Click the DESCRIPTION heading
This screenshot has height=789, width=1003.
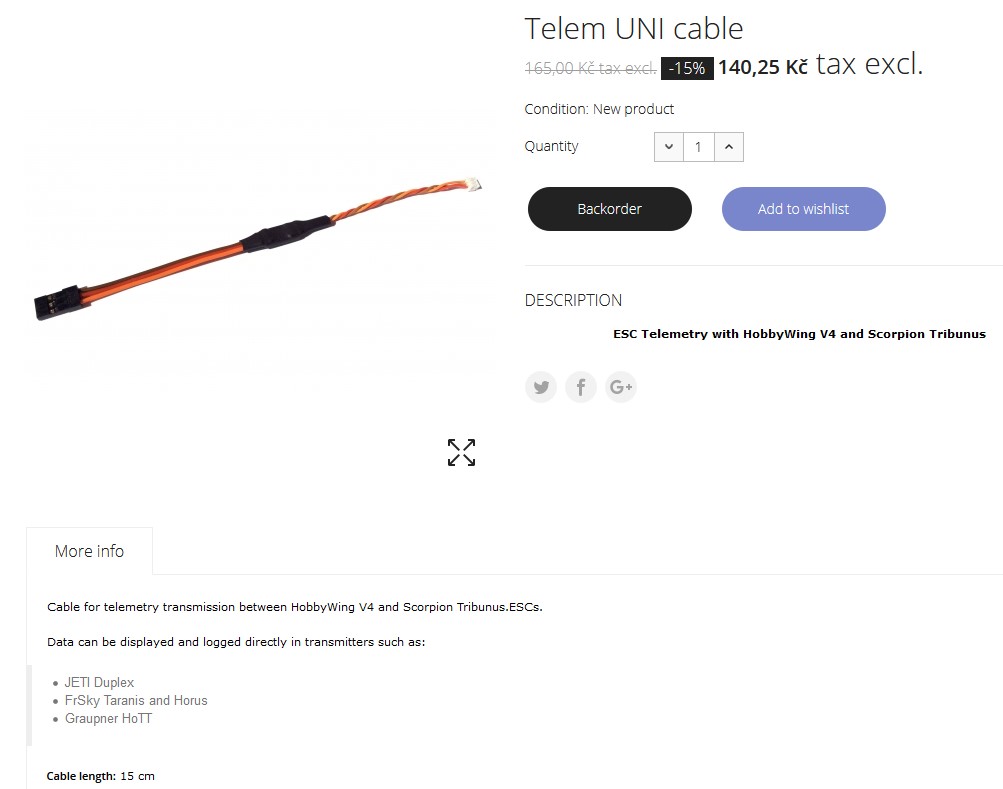pos(573,300)
